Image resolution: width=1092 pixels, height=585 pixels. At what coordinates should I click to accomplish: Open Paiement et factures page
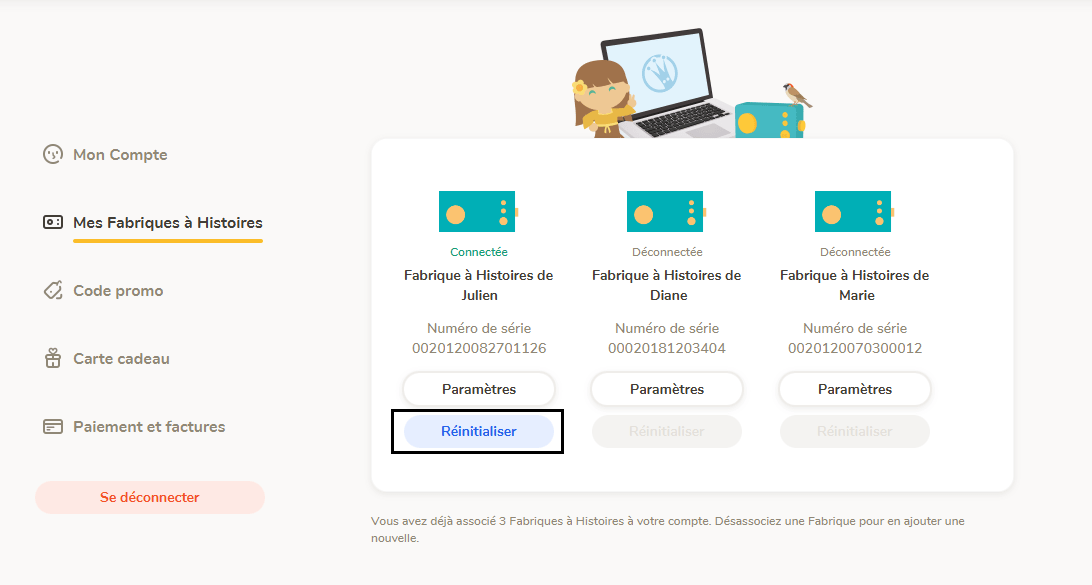(149, 426)
